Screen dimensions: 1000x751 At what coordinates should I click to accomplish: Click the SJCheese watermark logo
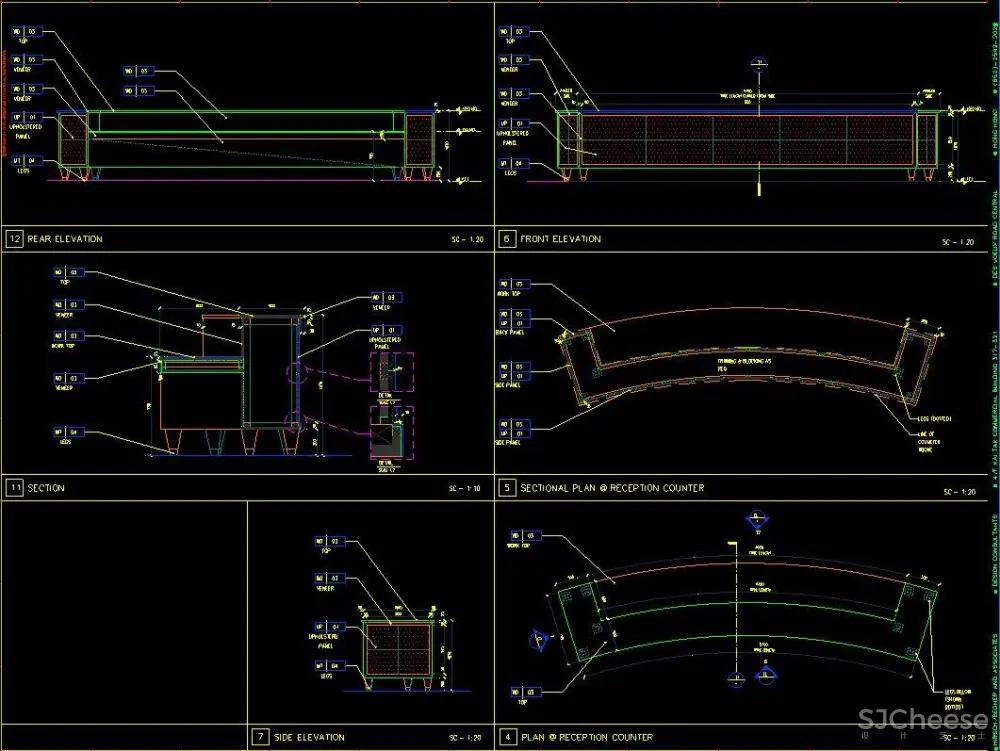tap(922, 718)
